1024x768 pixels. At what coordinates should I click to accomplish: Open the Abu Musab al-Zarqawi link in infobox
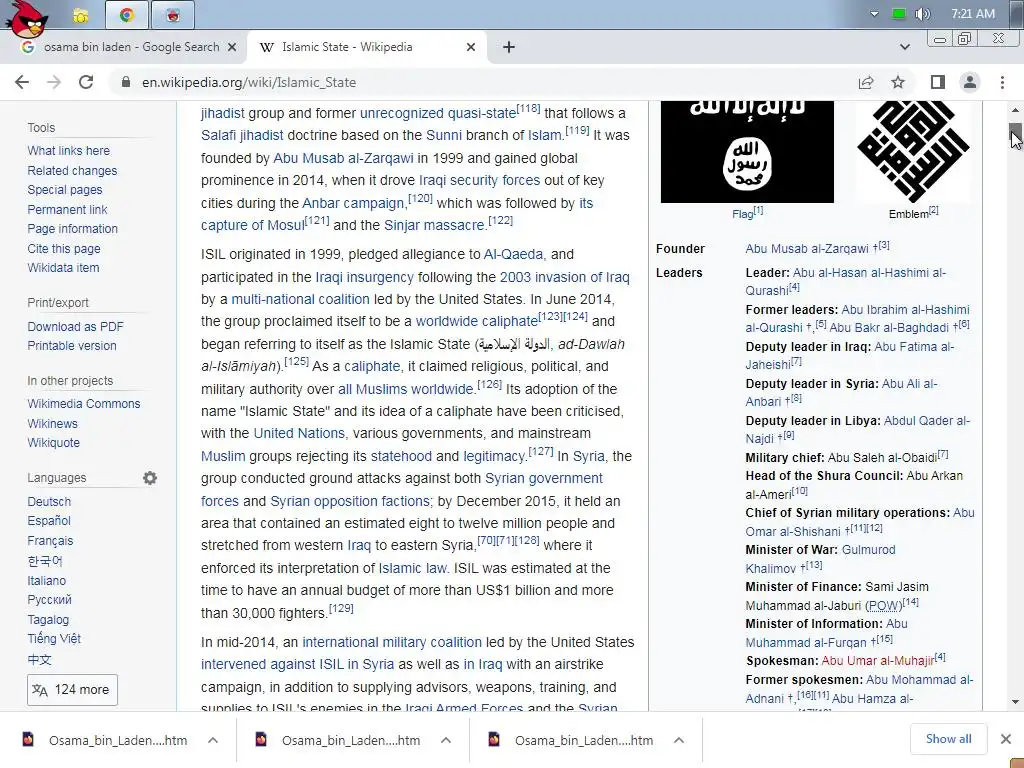point(807,249)
